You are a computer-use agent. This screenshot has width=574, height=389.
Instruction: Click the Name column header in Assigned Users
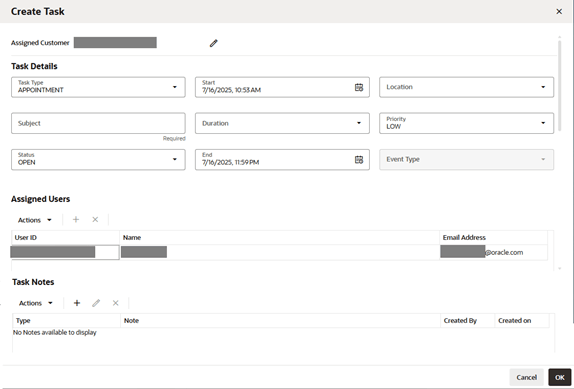click(279, 237)
